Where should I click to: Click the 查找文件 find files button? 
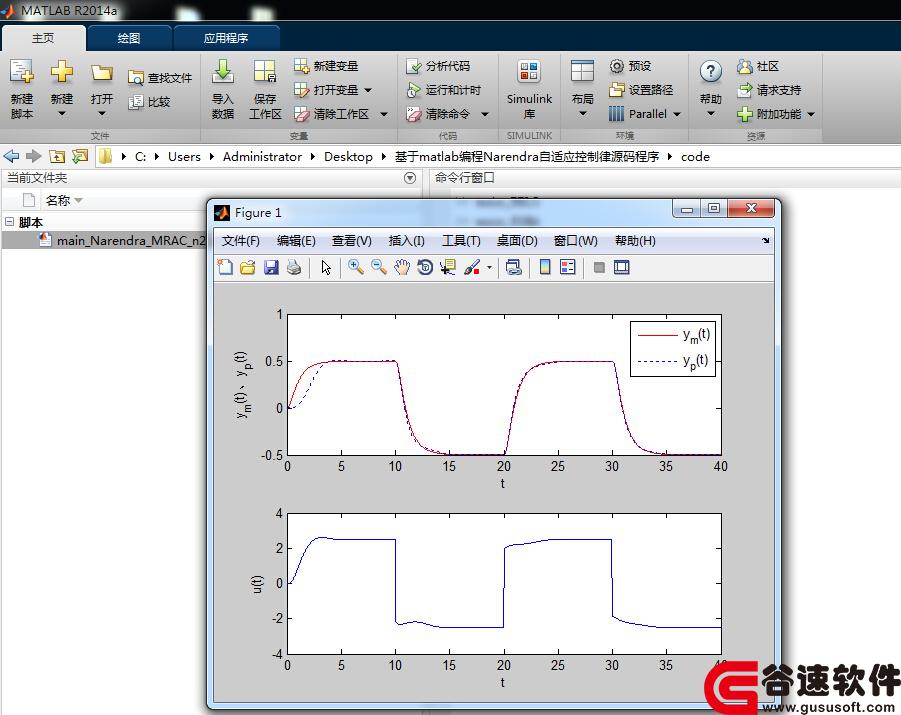(160, 78)
